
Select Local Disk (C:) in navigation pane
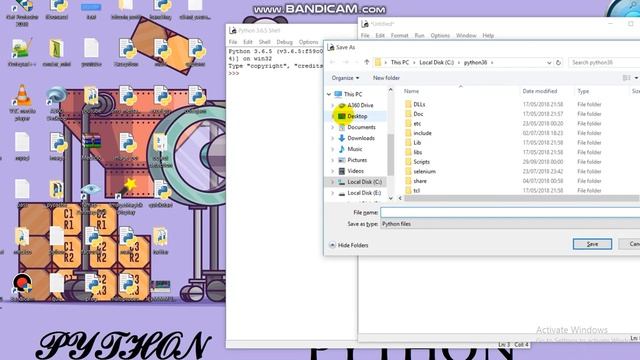(x=364, y=182)
